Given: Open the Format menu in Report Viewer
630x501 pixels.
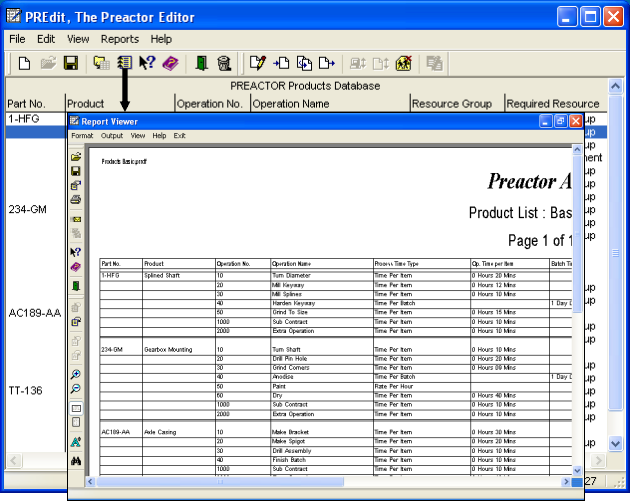Looking at the screenshot, I should [82, 136].
